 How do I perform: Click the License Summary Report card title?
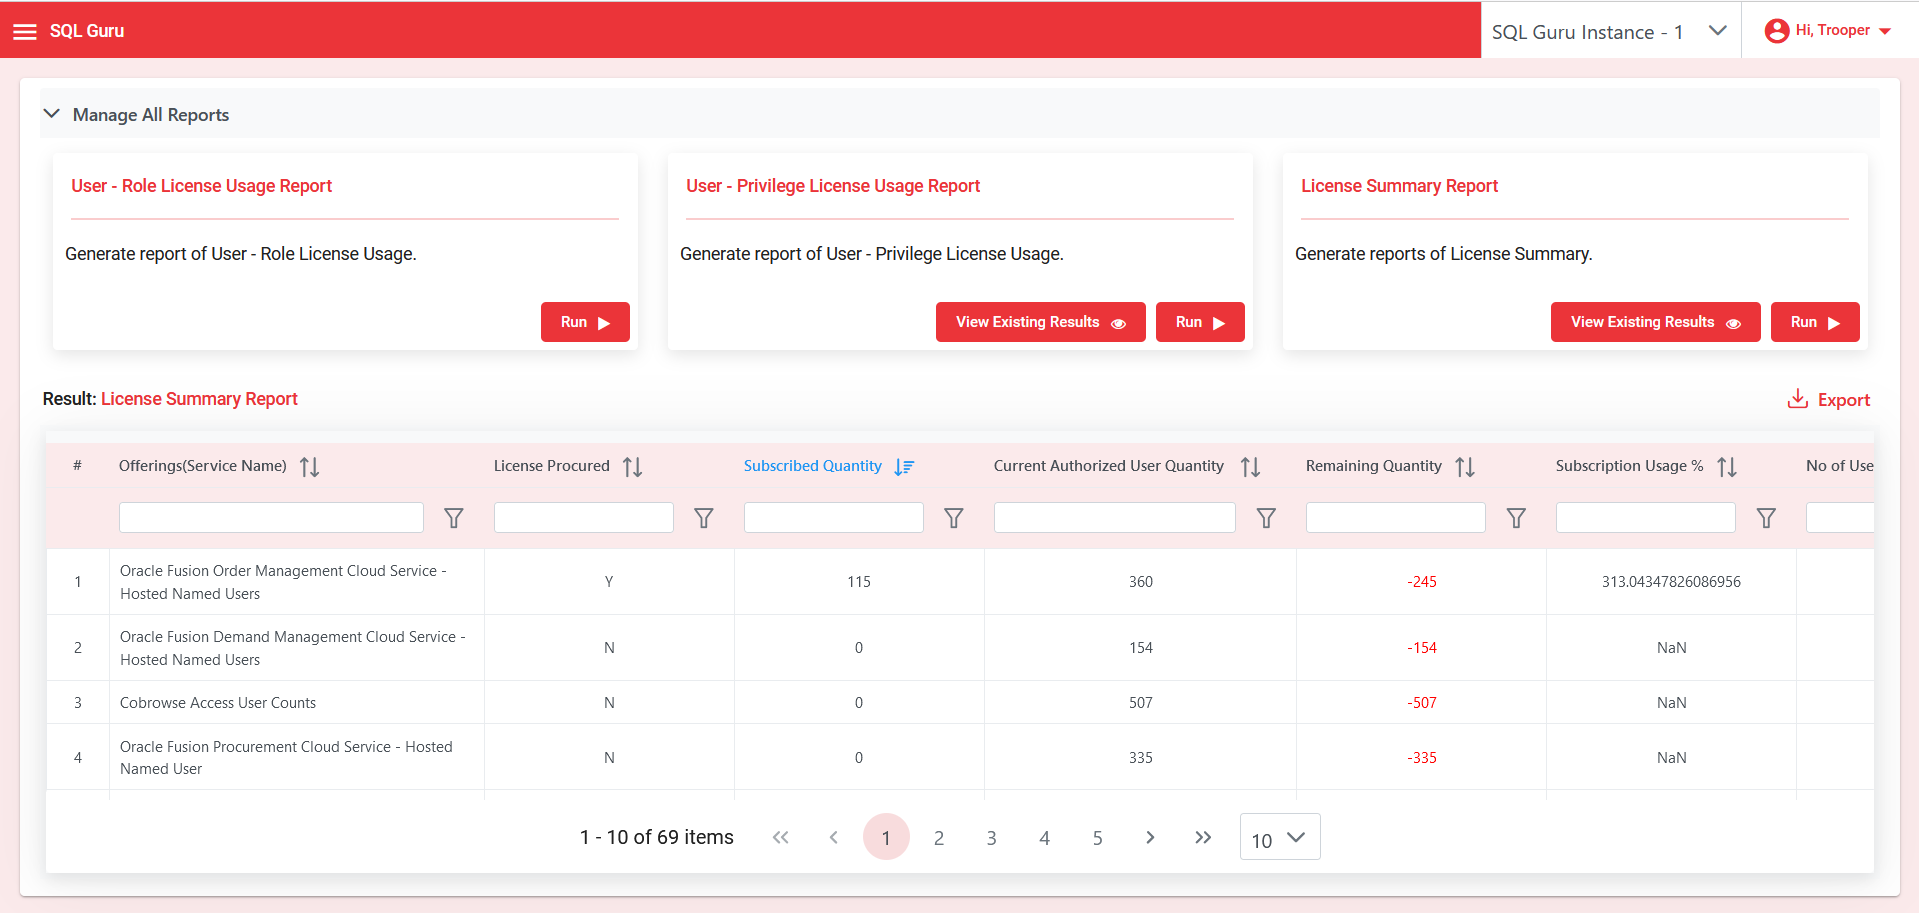coord(1399,186)
